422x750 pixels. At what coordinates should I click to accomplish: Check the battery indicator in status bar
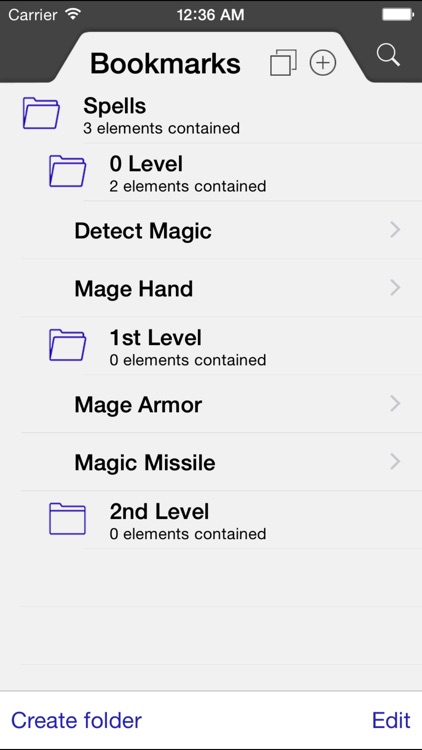(x=398, y=15)
